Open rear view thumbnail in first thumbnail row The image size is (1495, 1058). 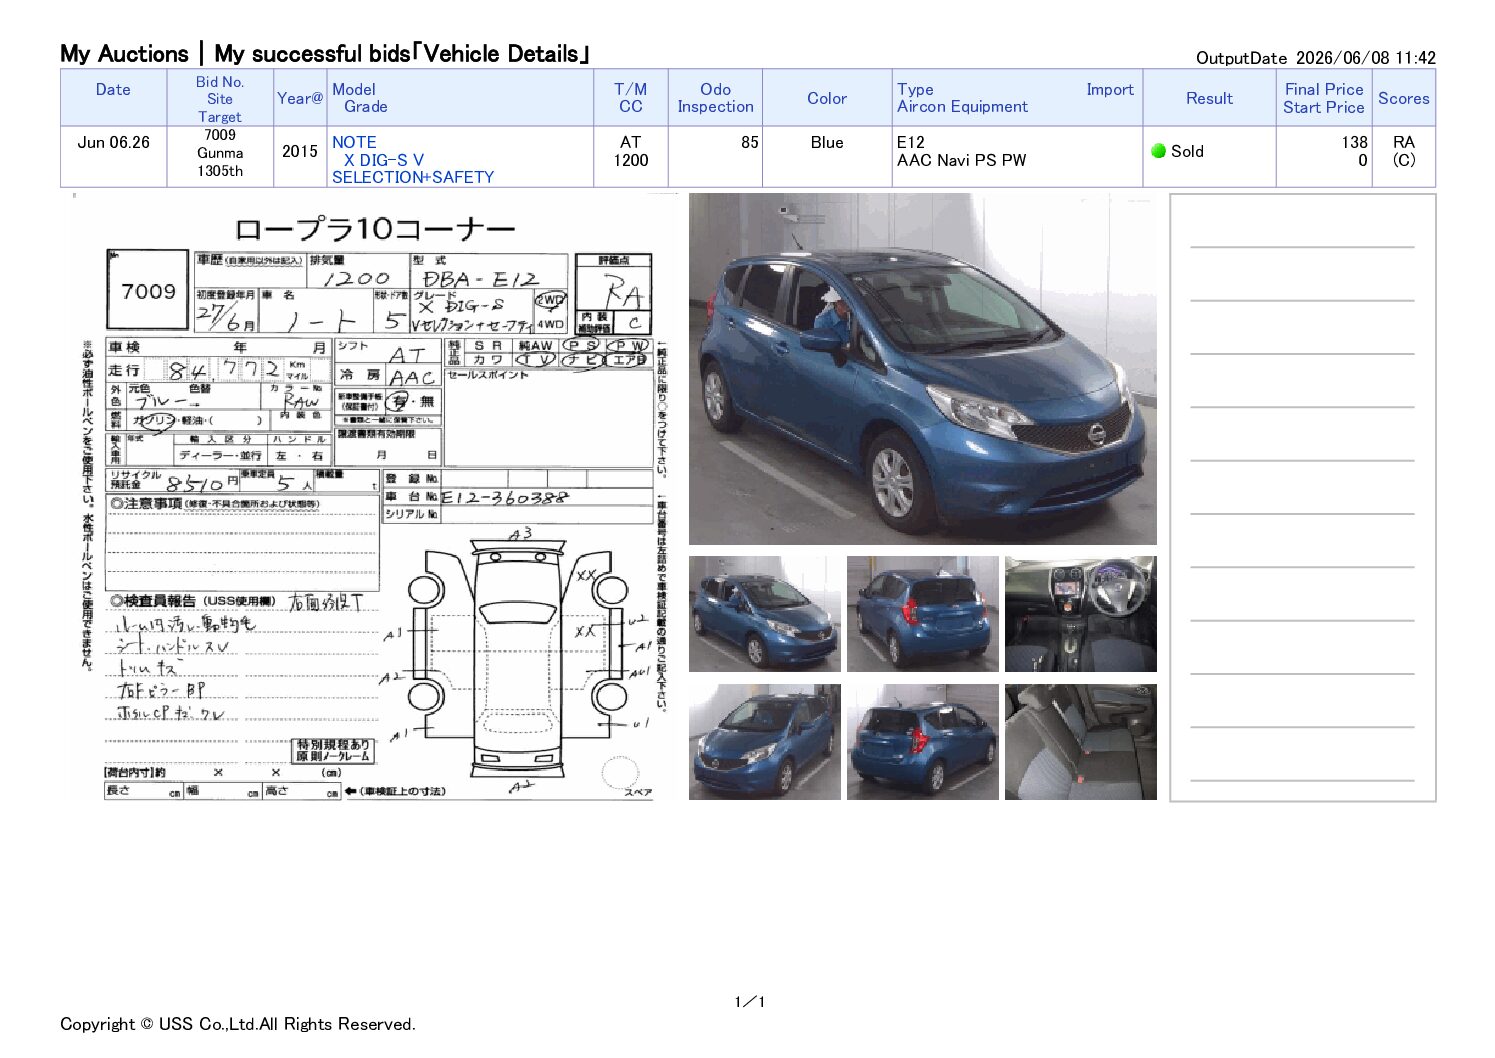coord(923,614)
